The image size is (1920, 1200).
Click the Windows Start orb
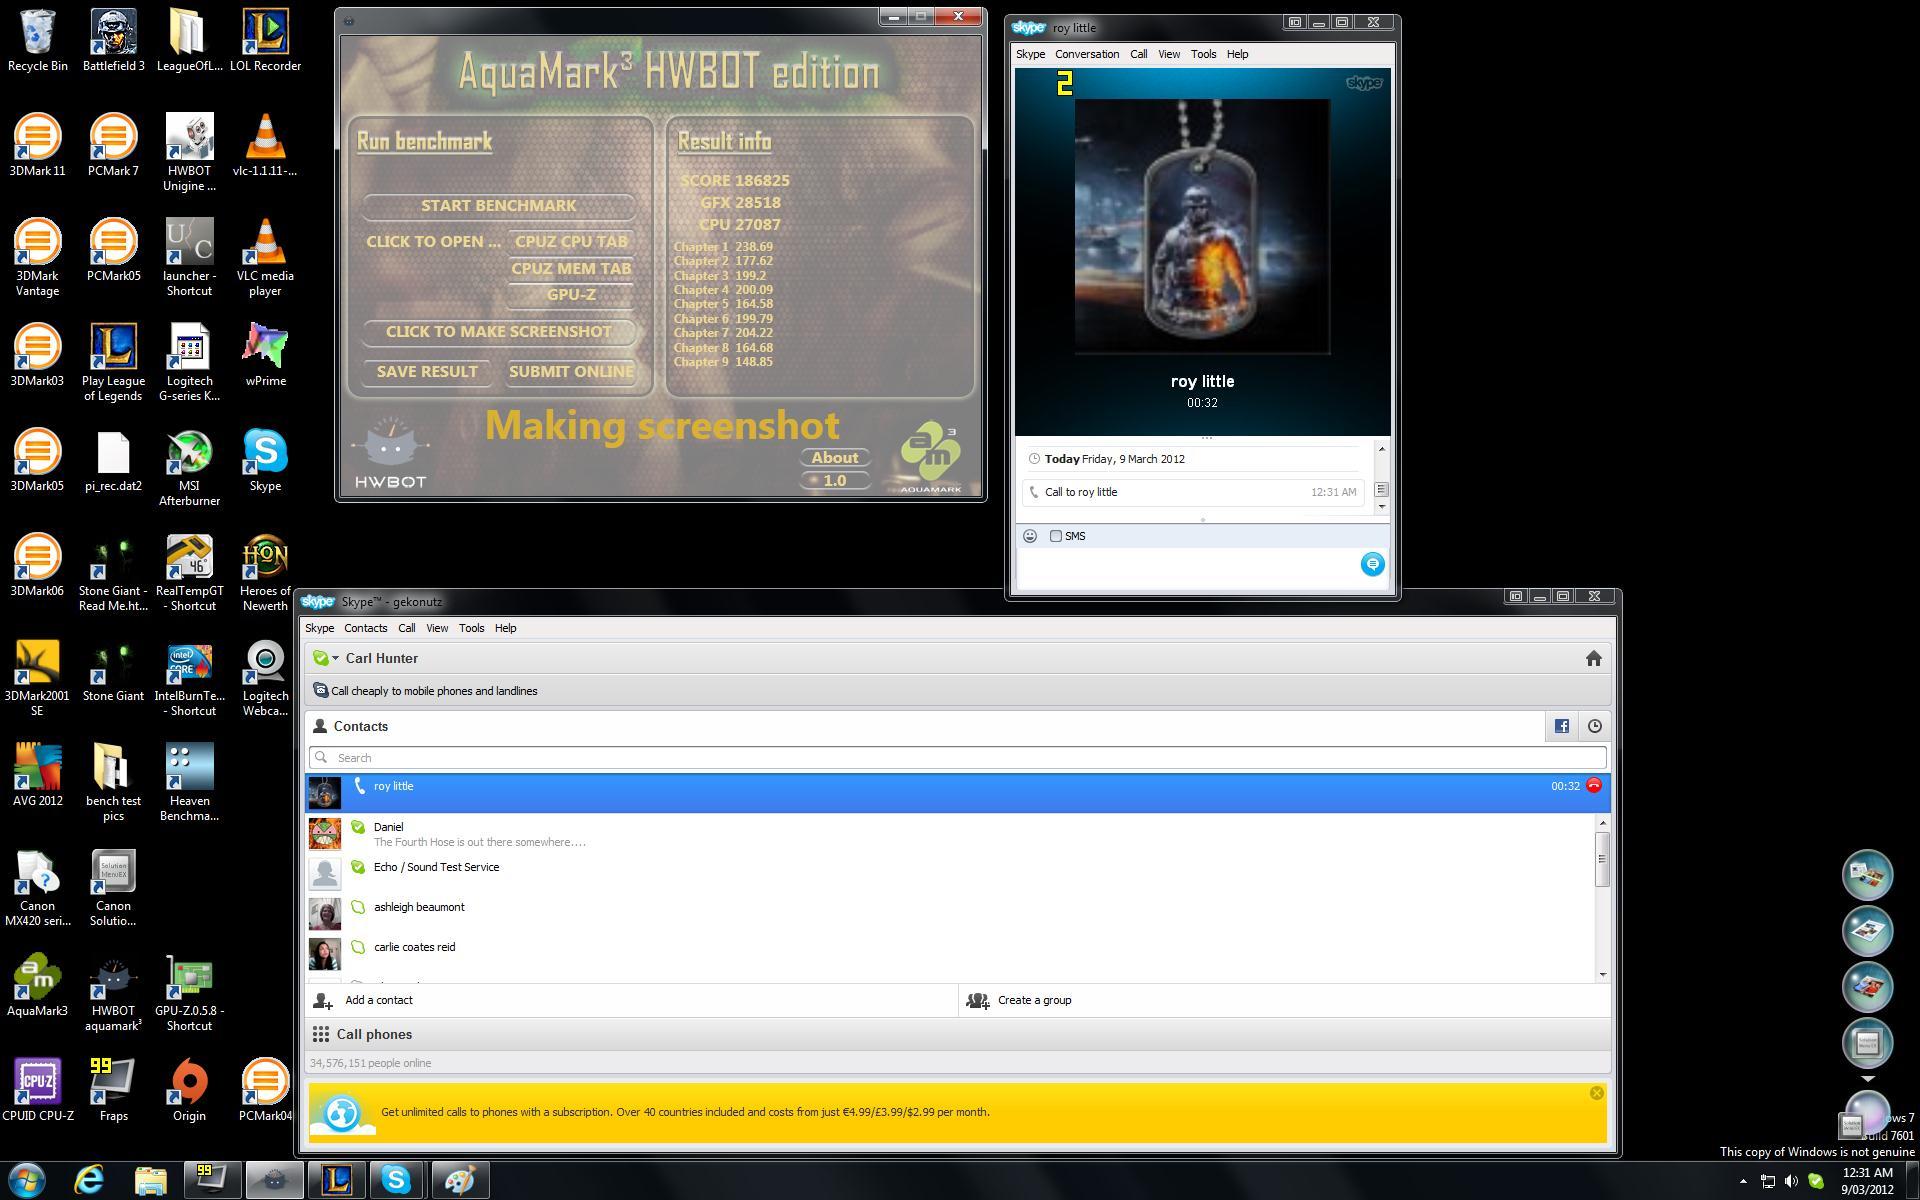(x=27, y=1180)
